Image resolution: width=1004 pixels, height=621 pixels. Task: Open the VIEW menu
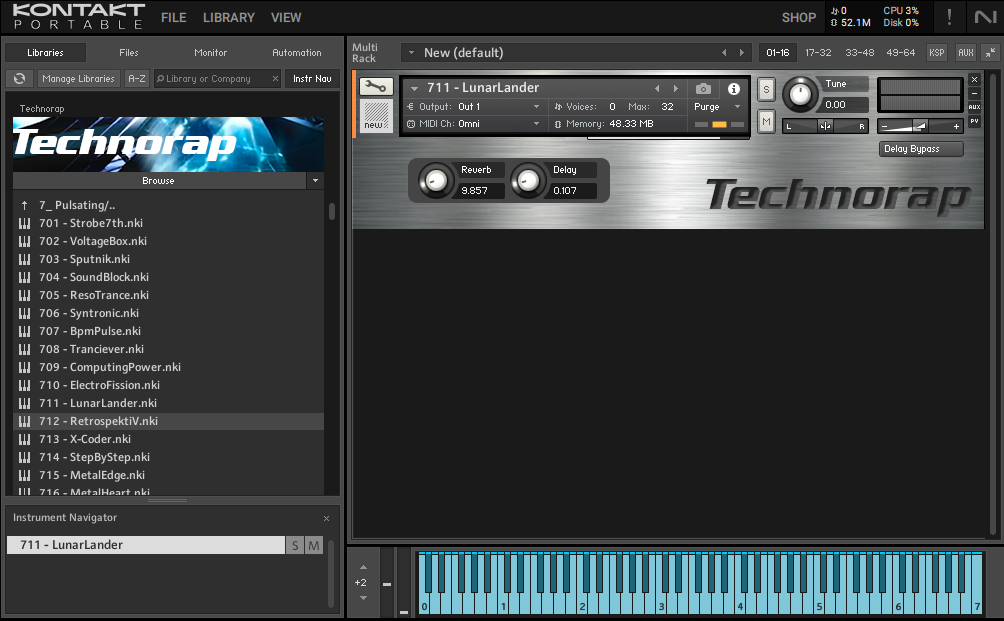click(286, 17)
